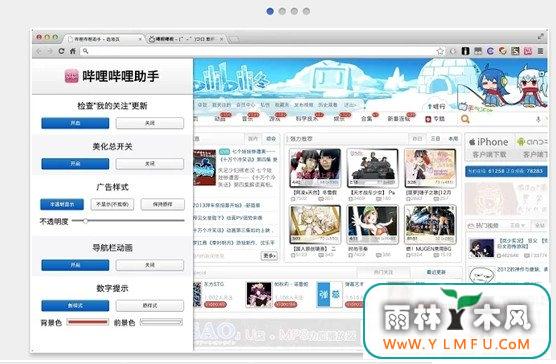
Task: Select the second carousel dot
Action: [x=282, y=11]
